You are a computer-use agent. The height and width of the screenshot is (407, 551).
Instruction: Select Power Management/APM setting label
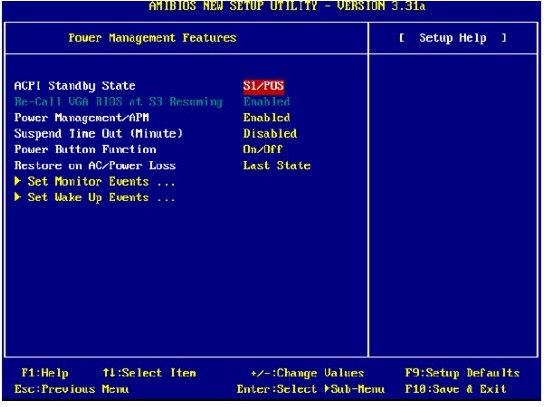pos(82,118)
